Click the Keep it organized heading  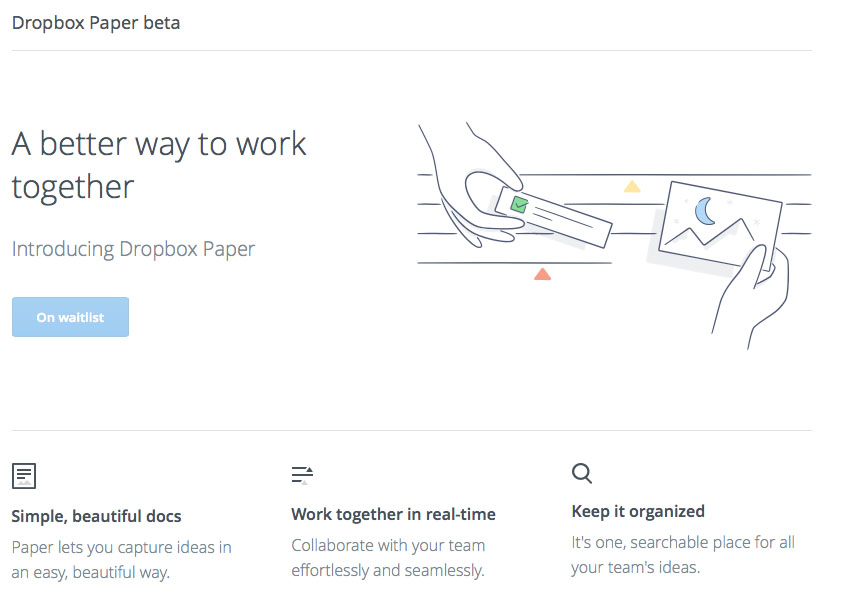(x=638, y=511)
